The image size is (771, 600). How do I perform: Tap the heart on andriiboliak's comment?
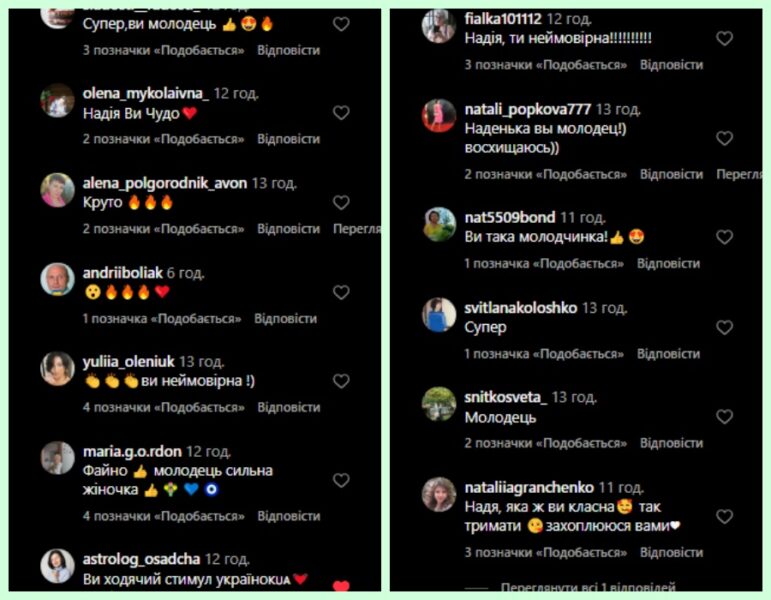(341, 293)
